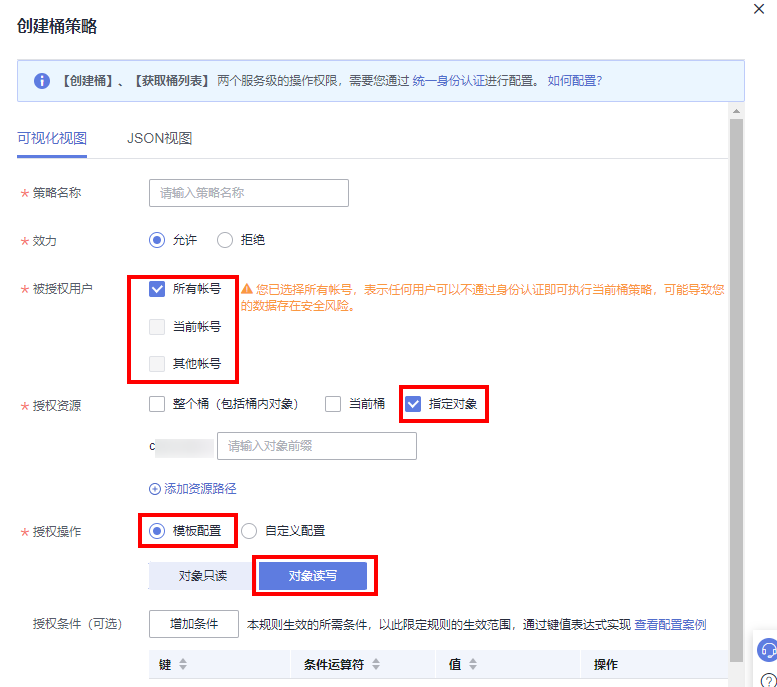Close the 创建桶策略 dialog
This screenshot has height=687, width=777.
(758, 9)
